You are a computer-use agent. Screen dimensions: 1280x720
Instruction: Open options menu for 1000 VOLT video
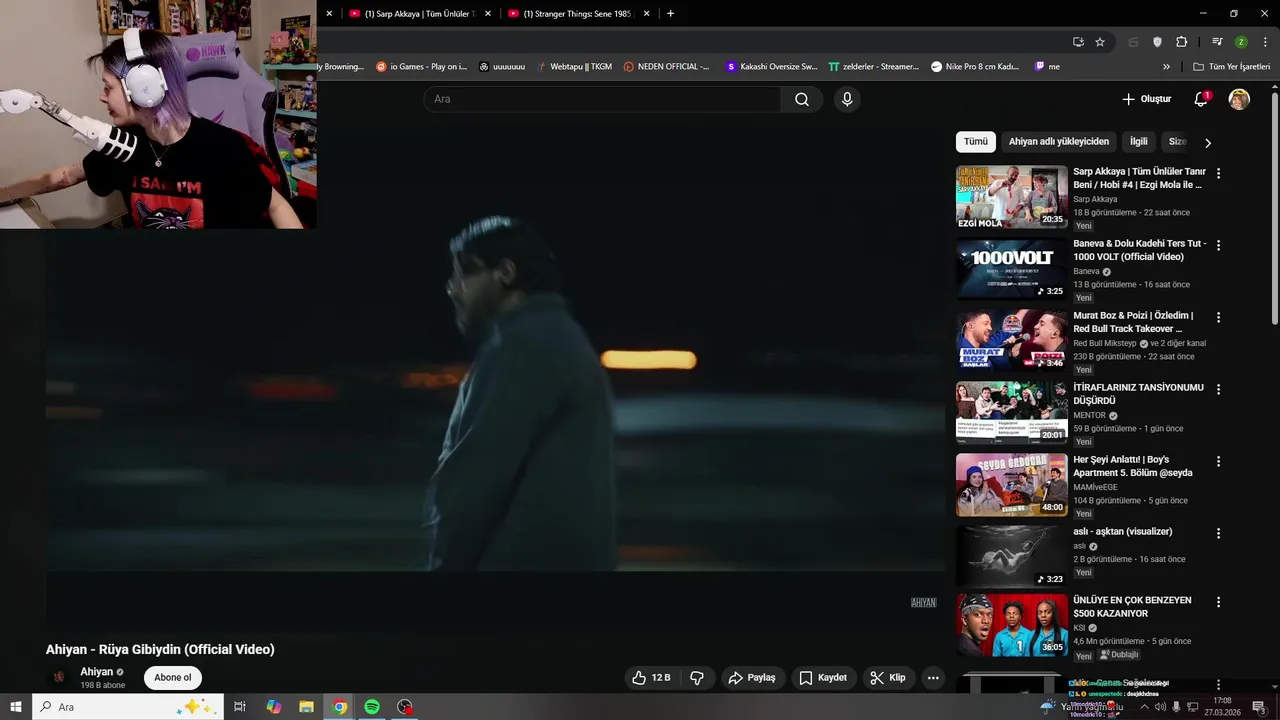pos(1218,245)
